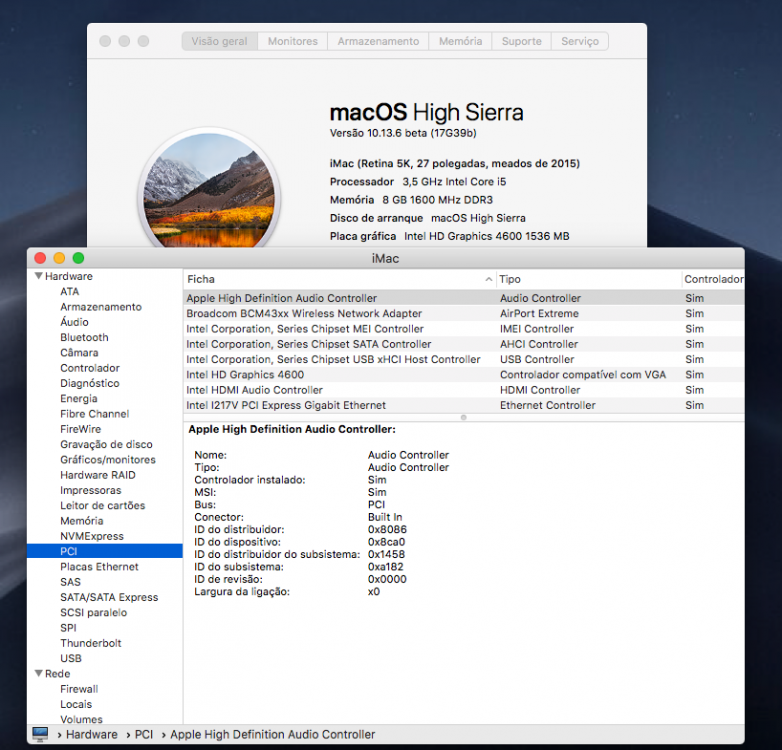Select Firewall under Rede
The height and width of the screenshot is (750, 782).
[79, 689]
